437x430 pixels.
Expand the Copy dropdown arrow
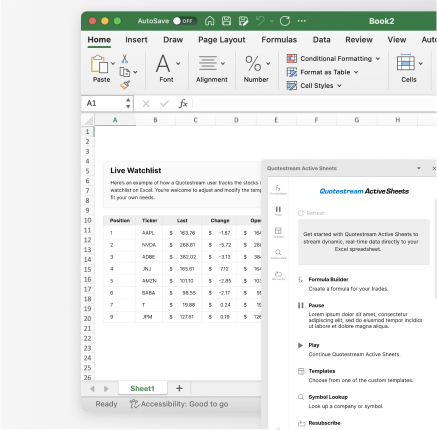[135, 72]
